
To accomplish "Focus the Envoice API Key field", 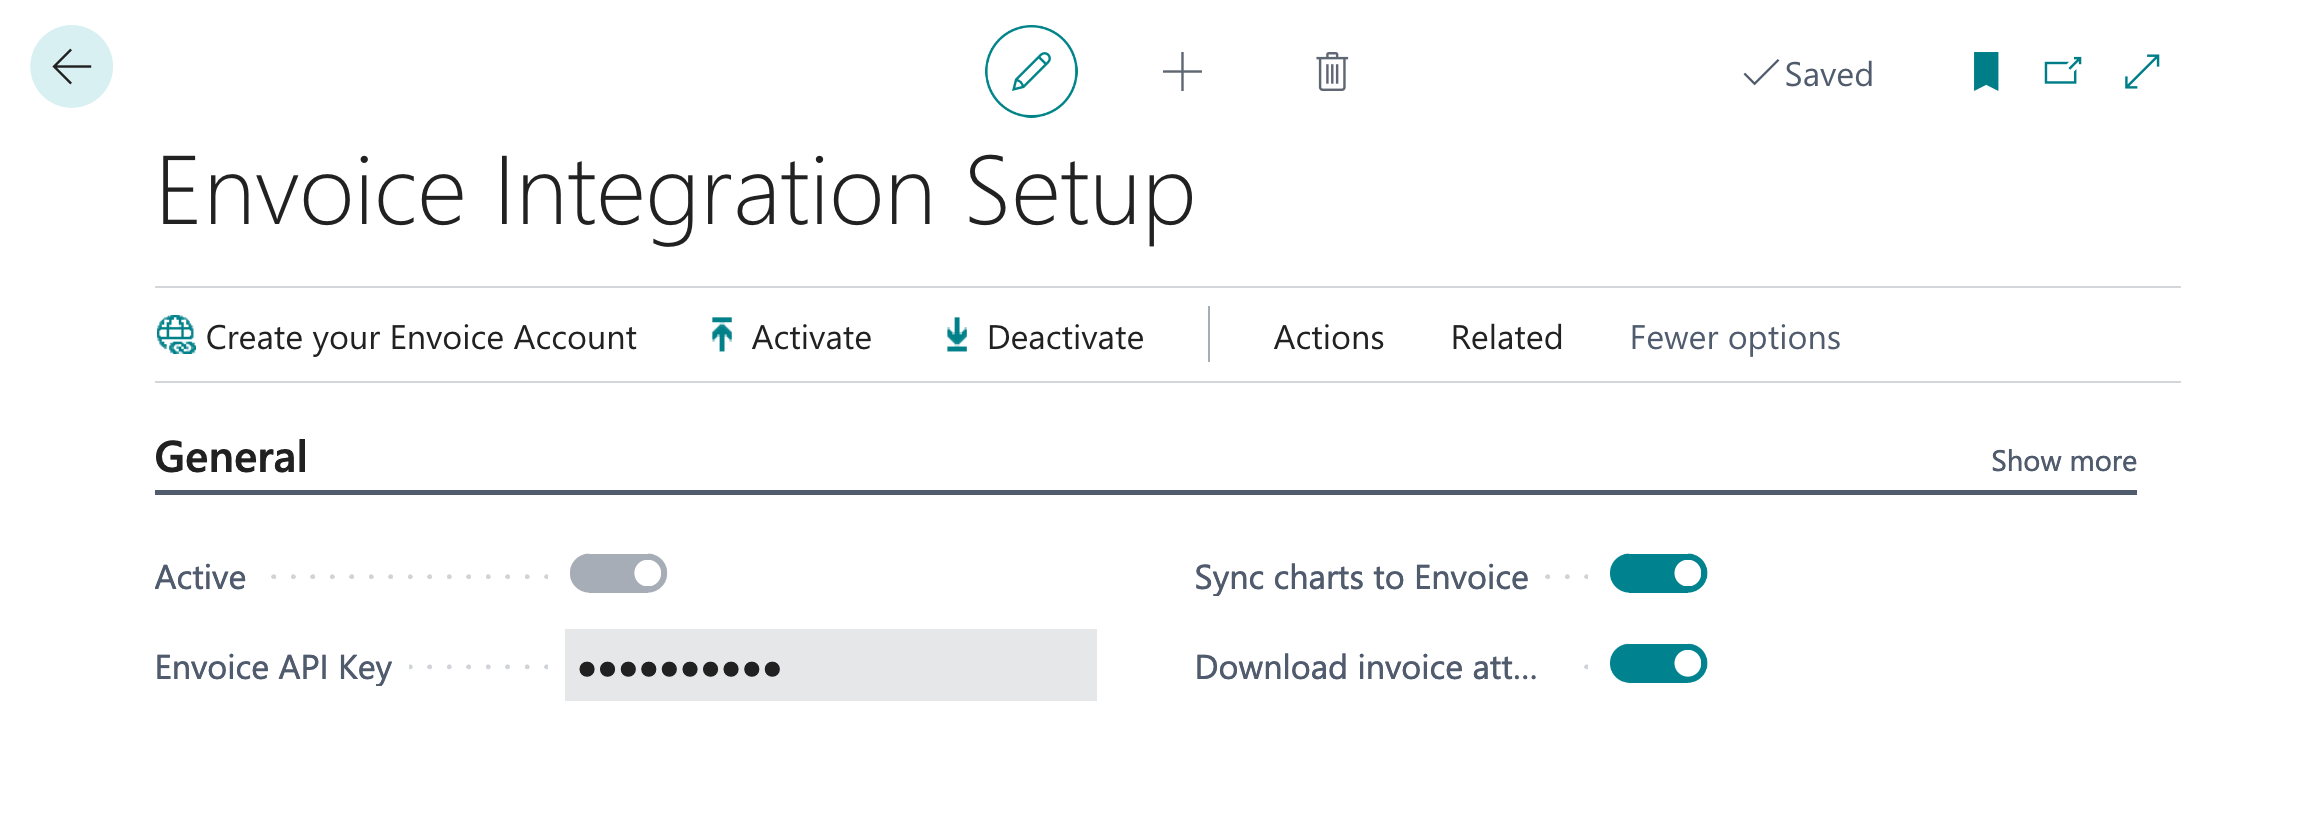I will click(831, 665).
